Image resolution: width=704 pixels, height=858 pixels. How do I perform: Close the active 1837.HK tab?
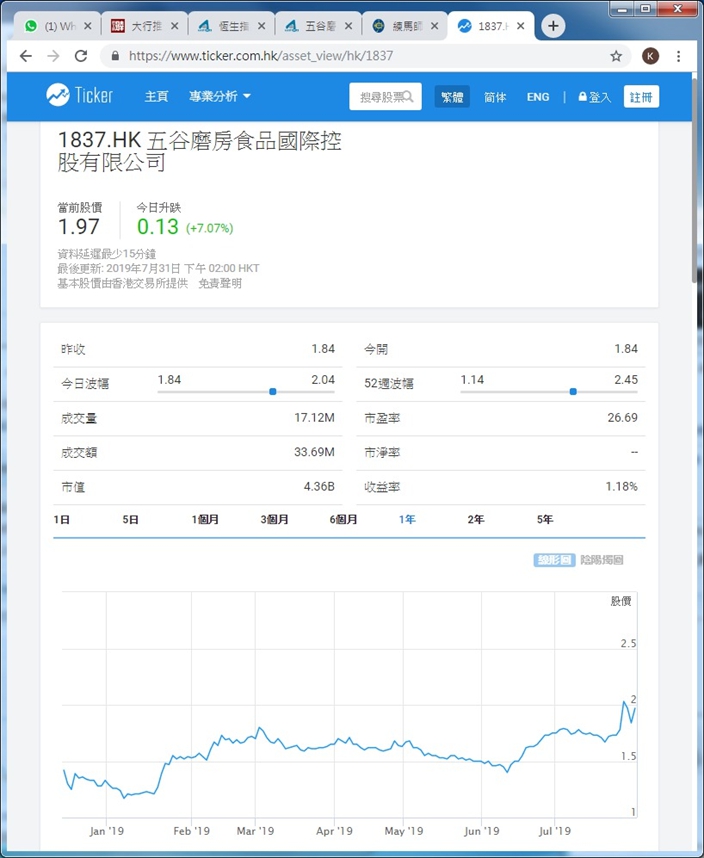pos(521,26)
